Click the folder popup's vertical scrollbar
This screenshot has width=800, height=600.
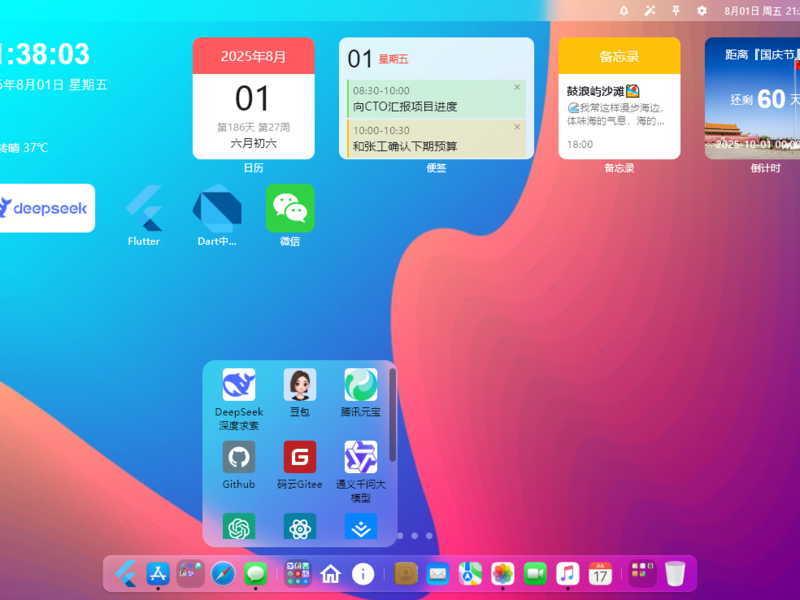[392, 415]
